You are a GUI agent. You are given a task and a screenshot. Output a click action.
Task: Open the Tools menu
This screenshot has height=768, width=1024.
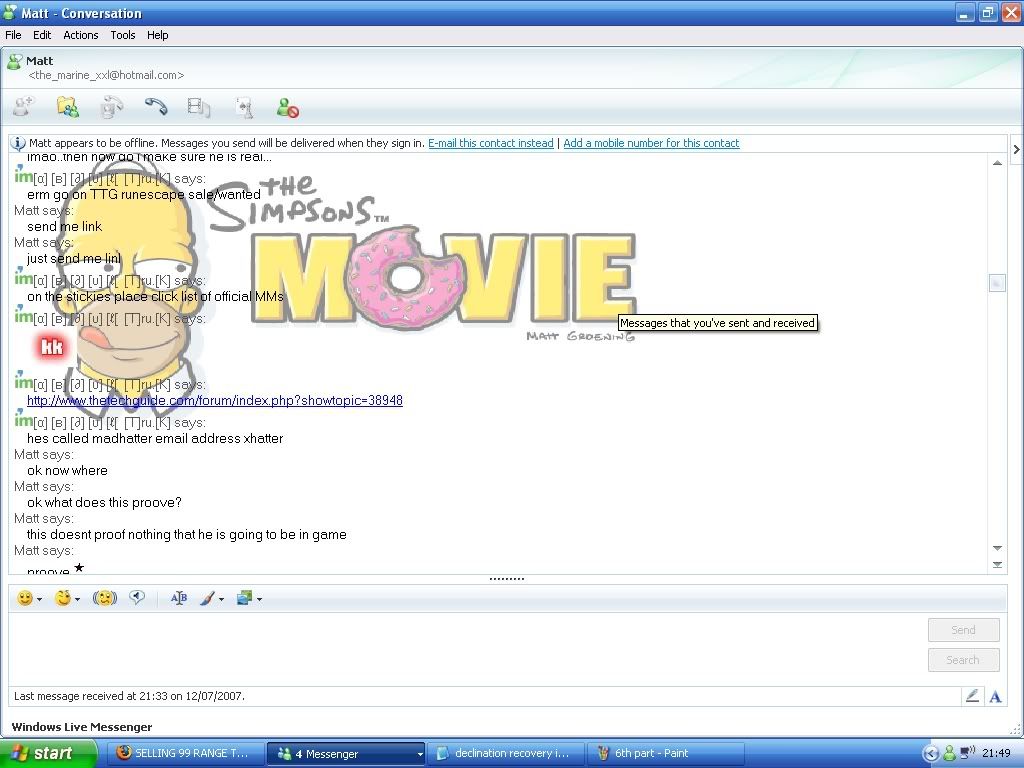123,35
